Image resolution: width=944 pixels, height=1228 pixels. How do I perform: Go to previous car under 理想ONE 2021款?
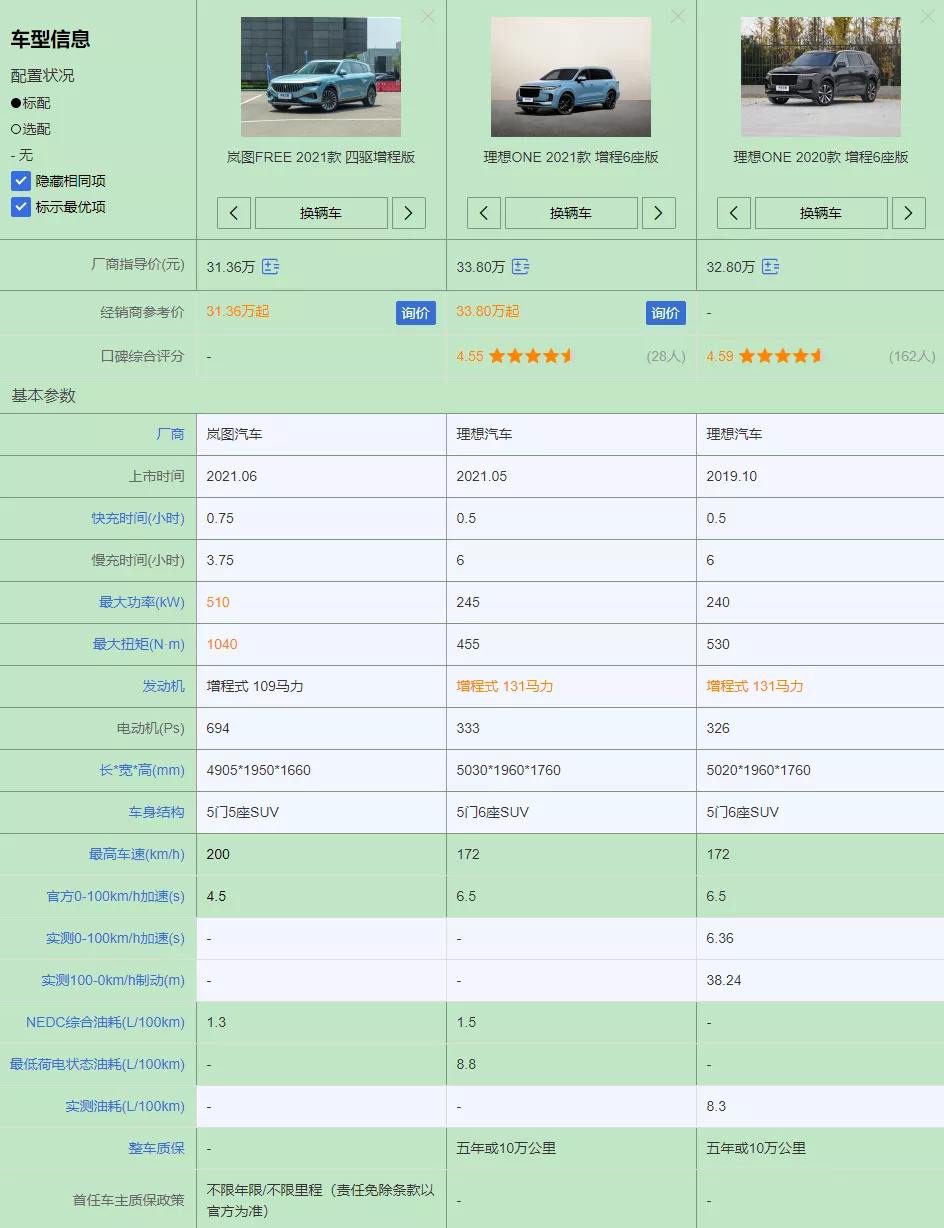pyautogui.click(x=484, y=213)
